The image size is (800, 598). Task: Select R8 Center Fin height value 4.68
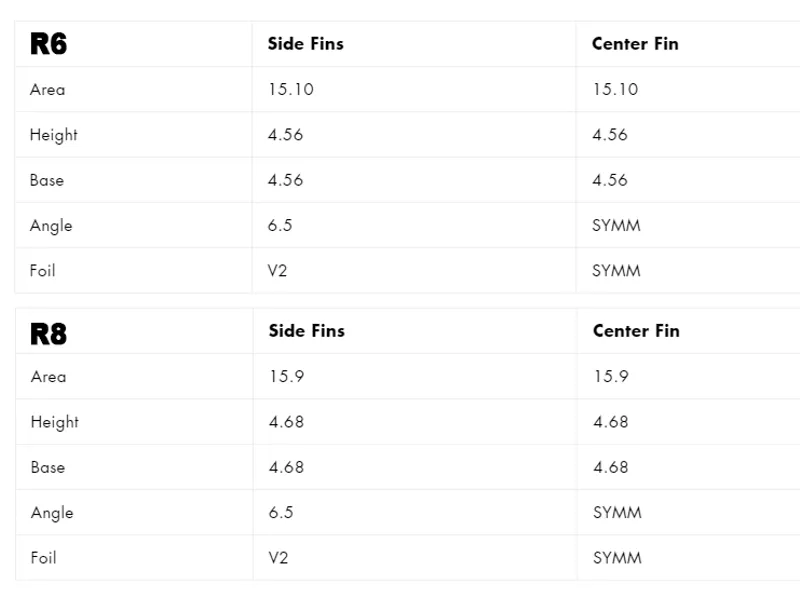coord(610,422)
